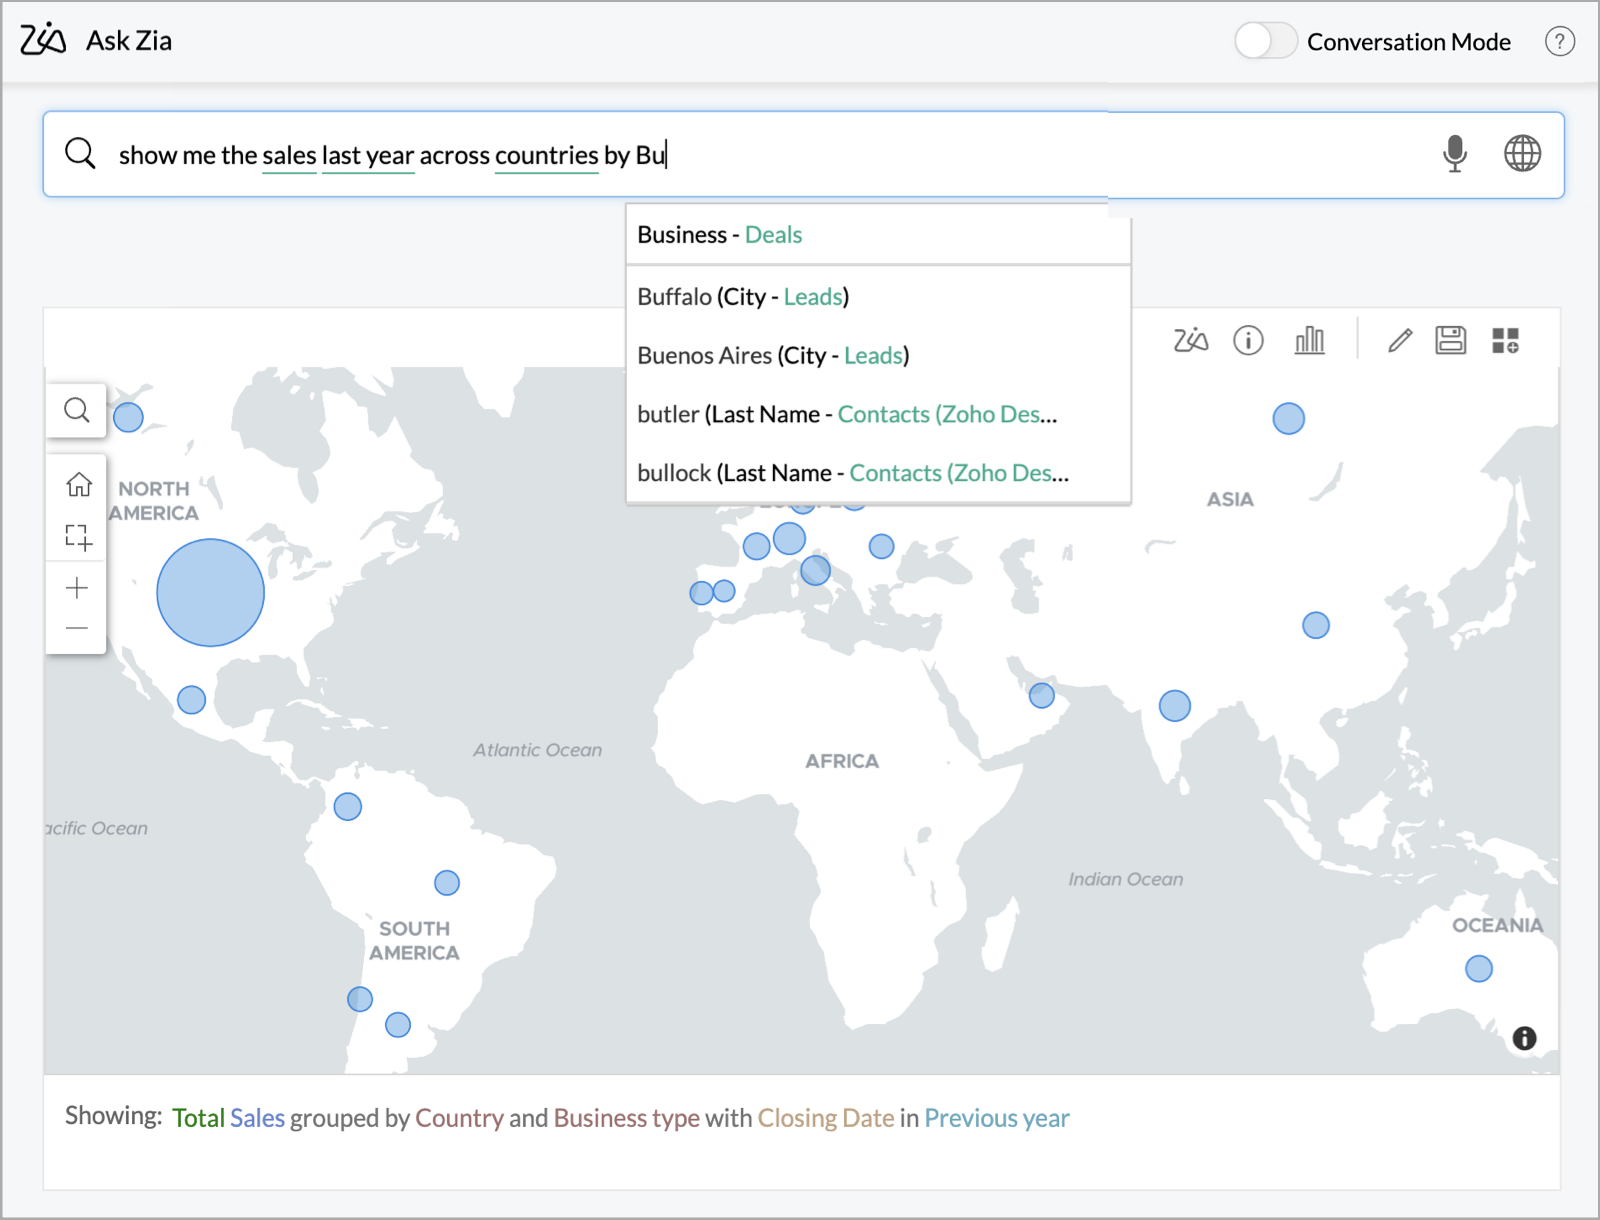Zoom in on the map
The image size is (1600, 1220).
[x=77, y=588]
